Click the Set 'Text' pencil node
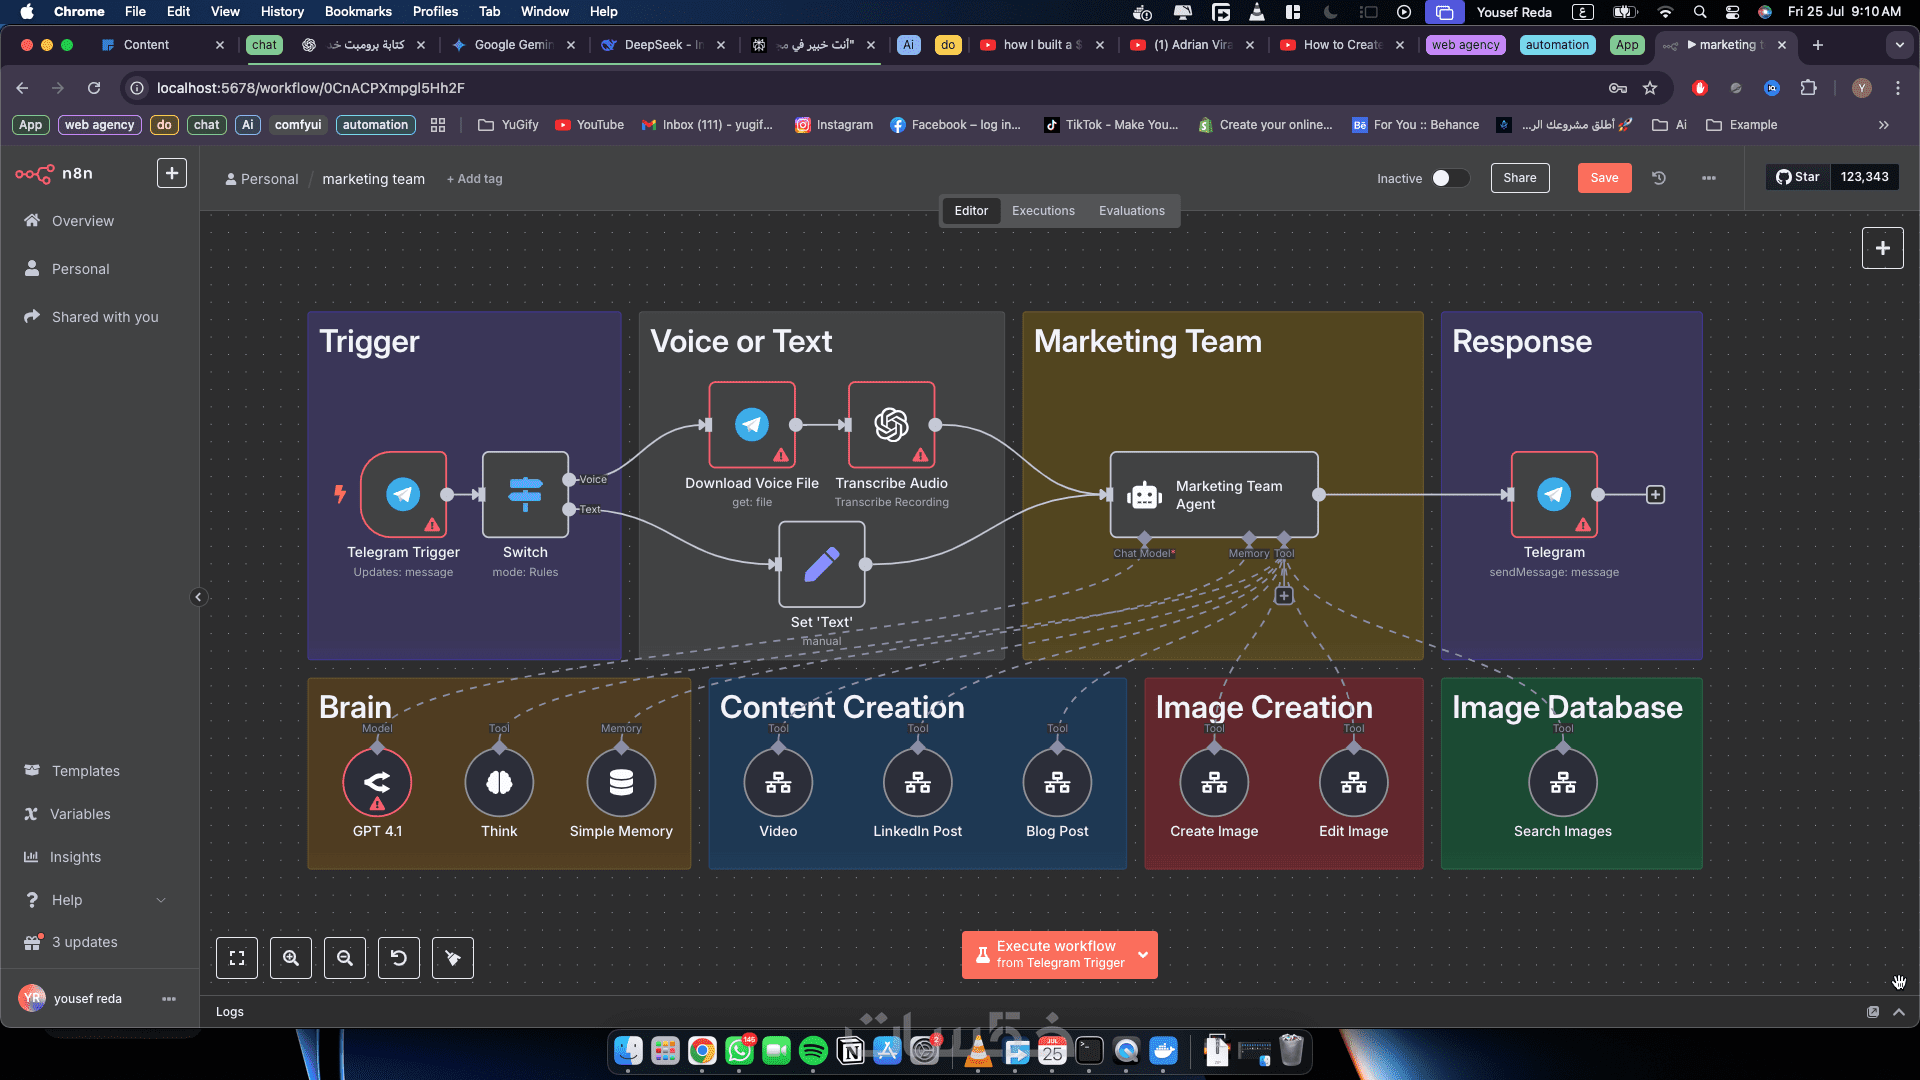This screenshot has height=1080, width=1920. point(821,564)
